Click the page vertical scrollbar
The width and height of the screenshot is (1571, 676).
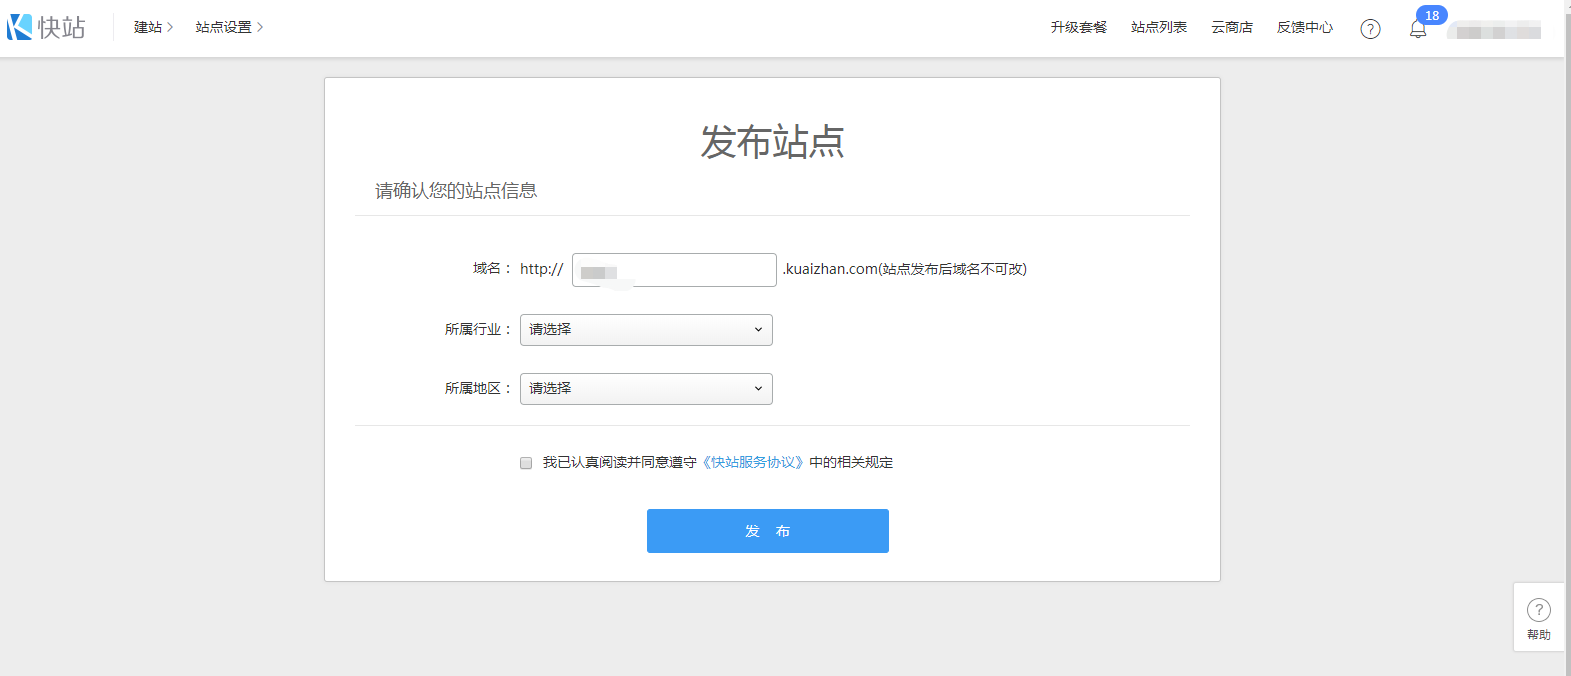[1567, 300]
